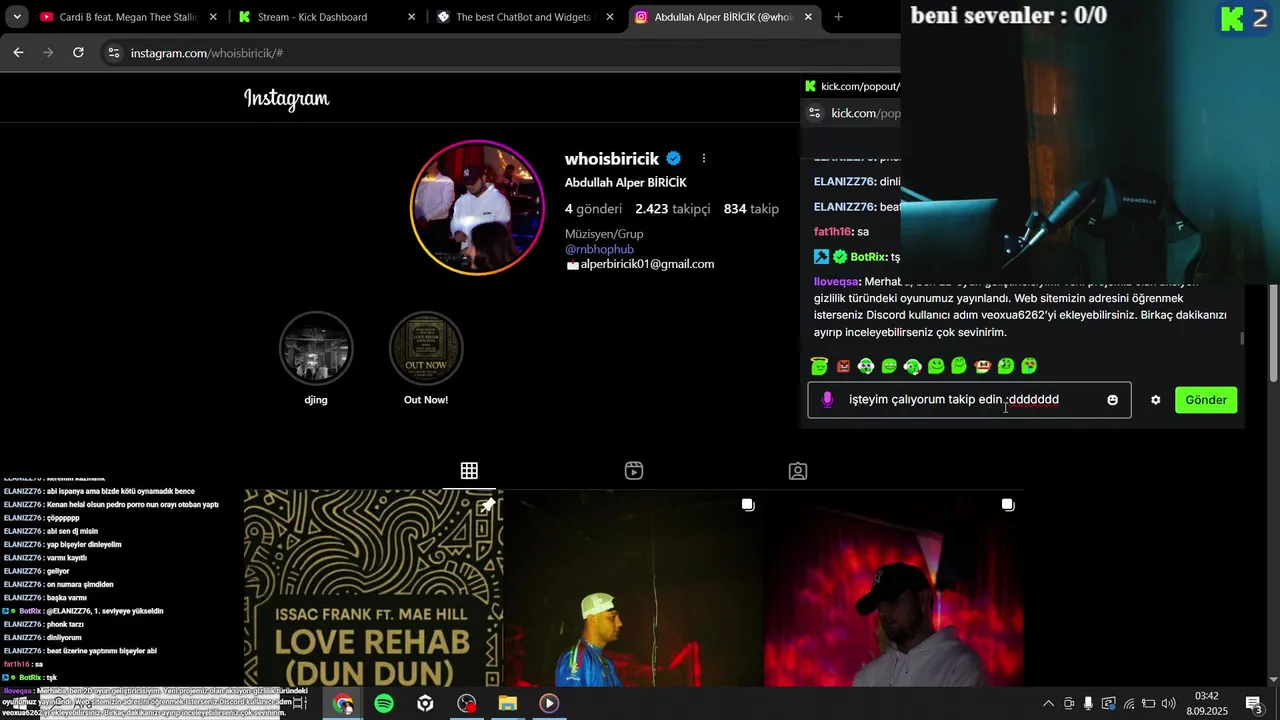Close the Abdullah Alper BİRİCİK Instagram tab
The height and width of the screenshot is (720, 1280).
click(809, 17)
